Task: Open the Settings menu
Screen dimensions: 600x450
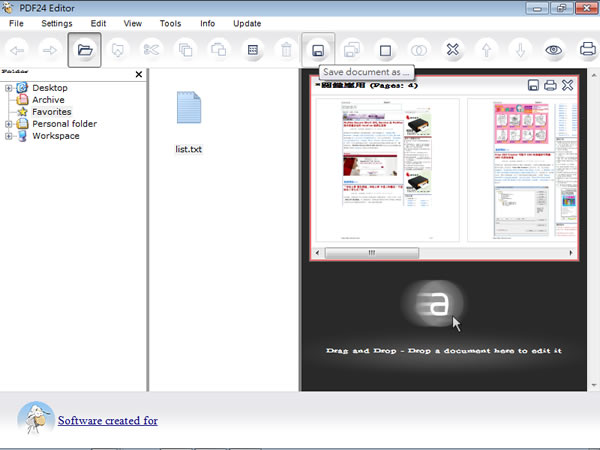Action: [57, 23]
